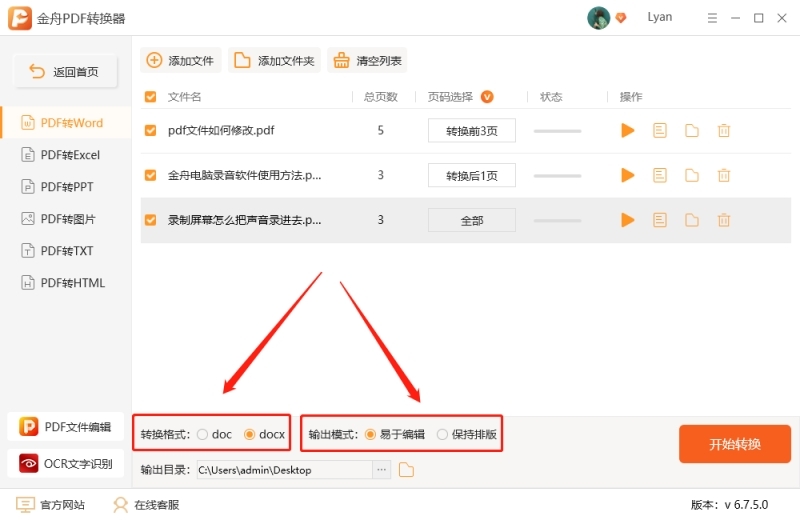Viewport: 800px width, 520px height.
Task: Click the VIP diamond badge icon
Action: [620, 18]
